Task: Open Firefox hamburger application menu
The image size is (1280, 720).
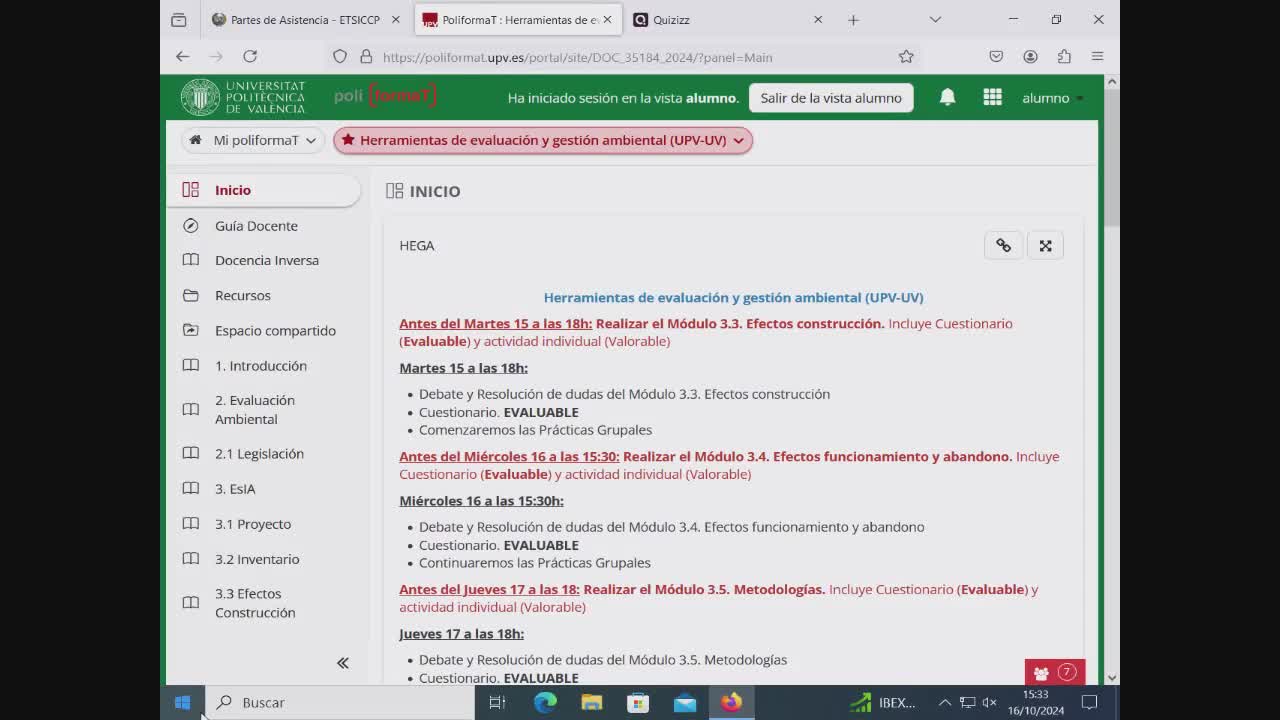Action: pyautogui.click(x=1097, y=57)
